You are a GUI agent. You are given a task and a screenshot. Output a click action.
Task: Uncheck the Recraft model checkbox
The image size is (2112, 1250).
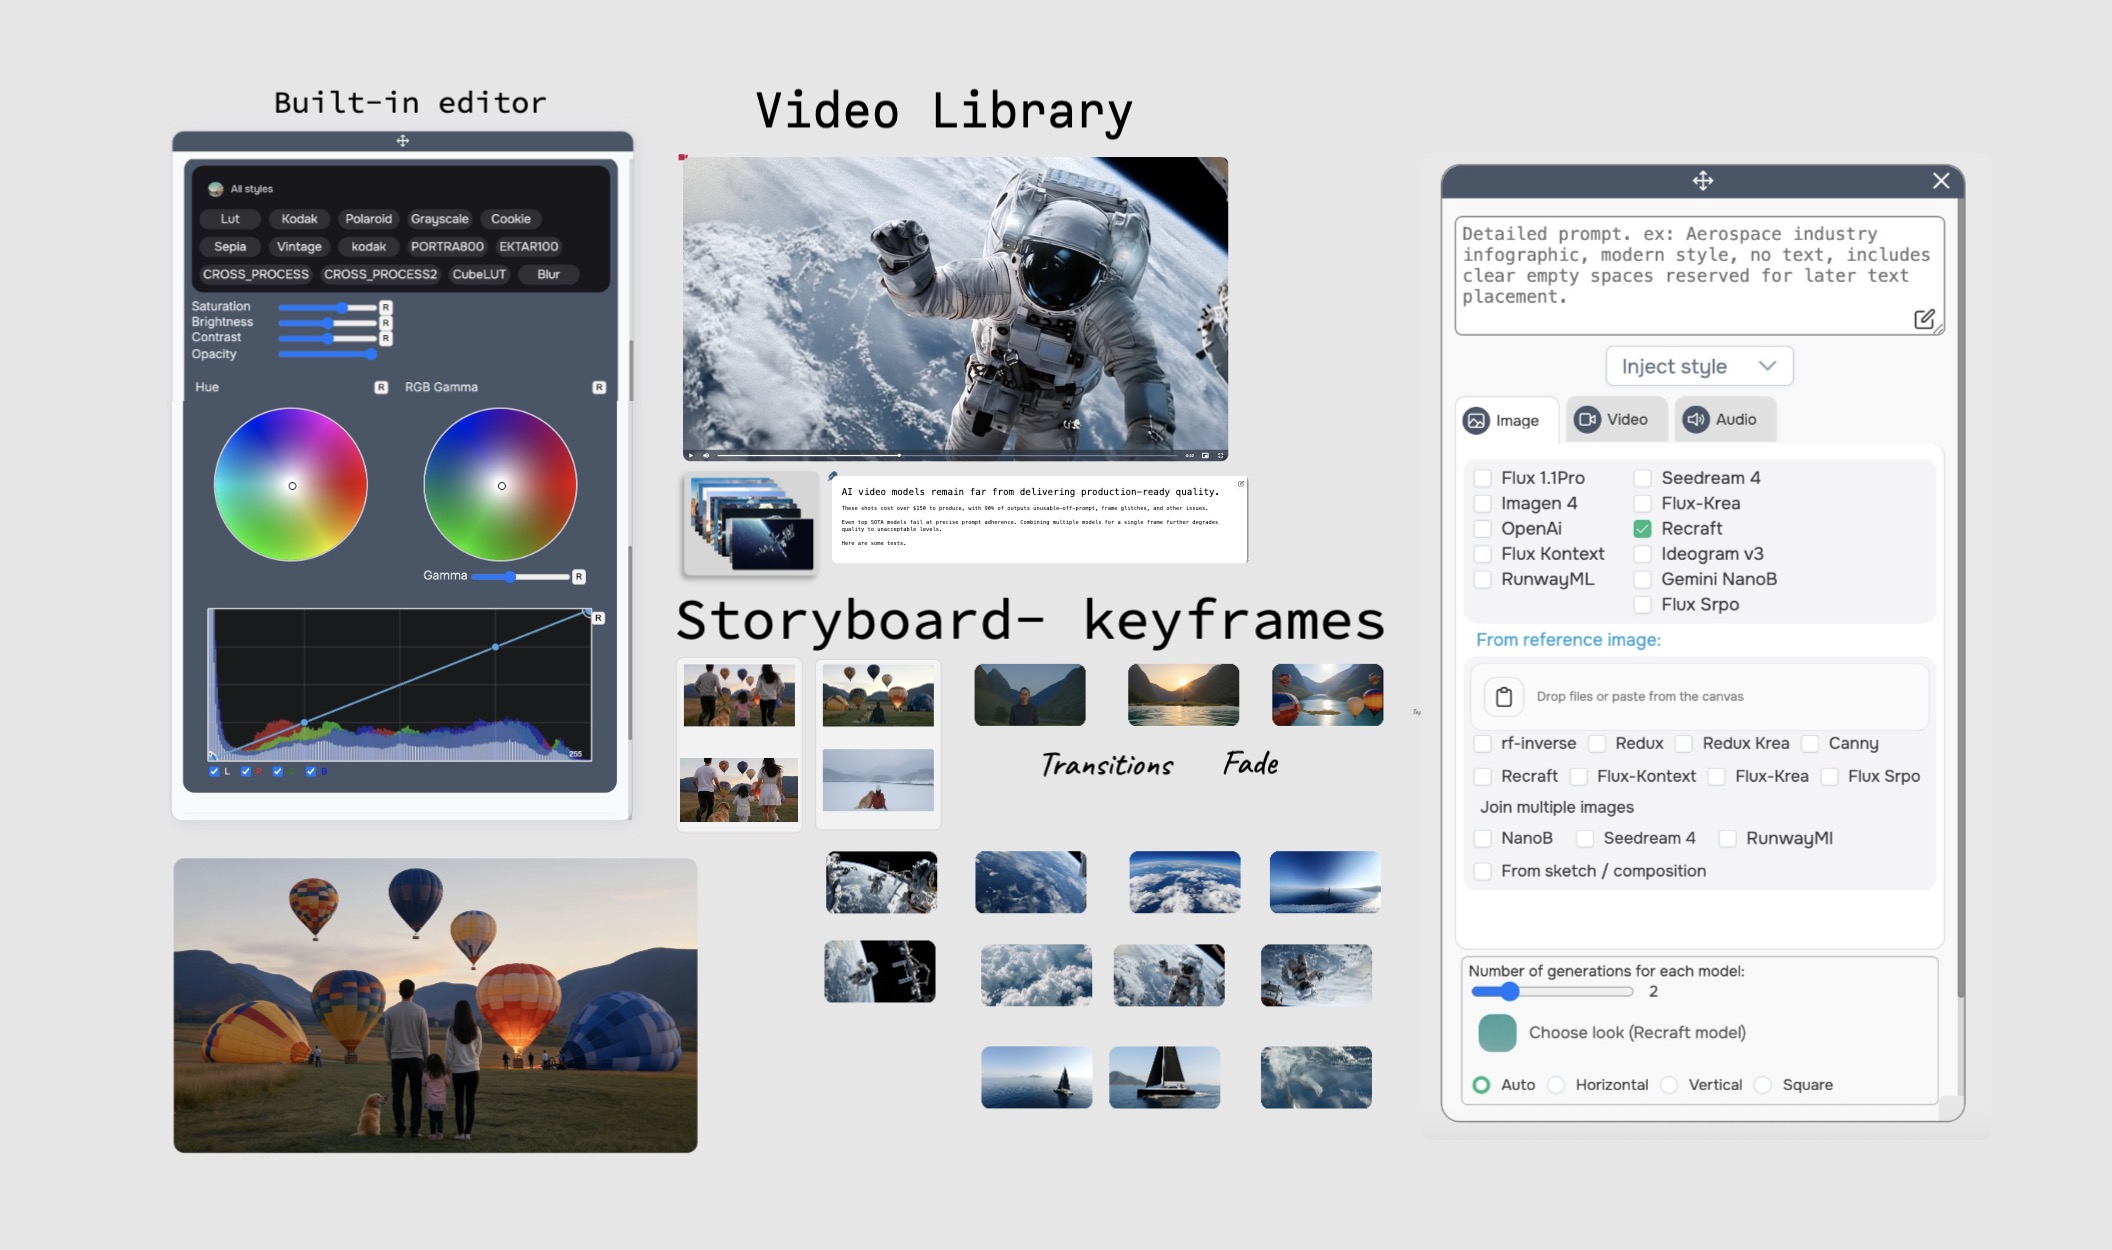[1642, 528]
